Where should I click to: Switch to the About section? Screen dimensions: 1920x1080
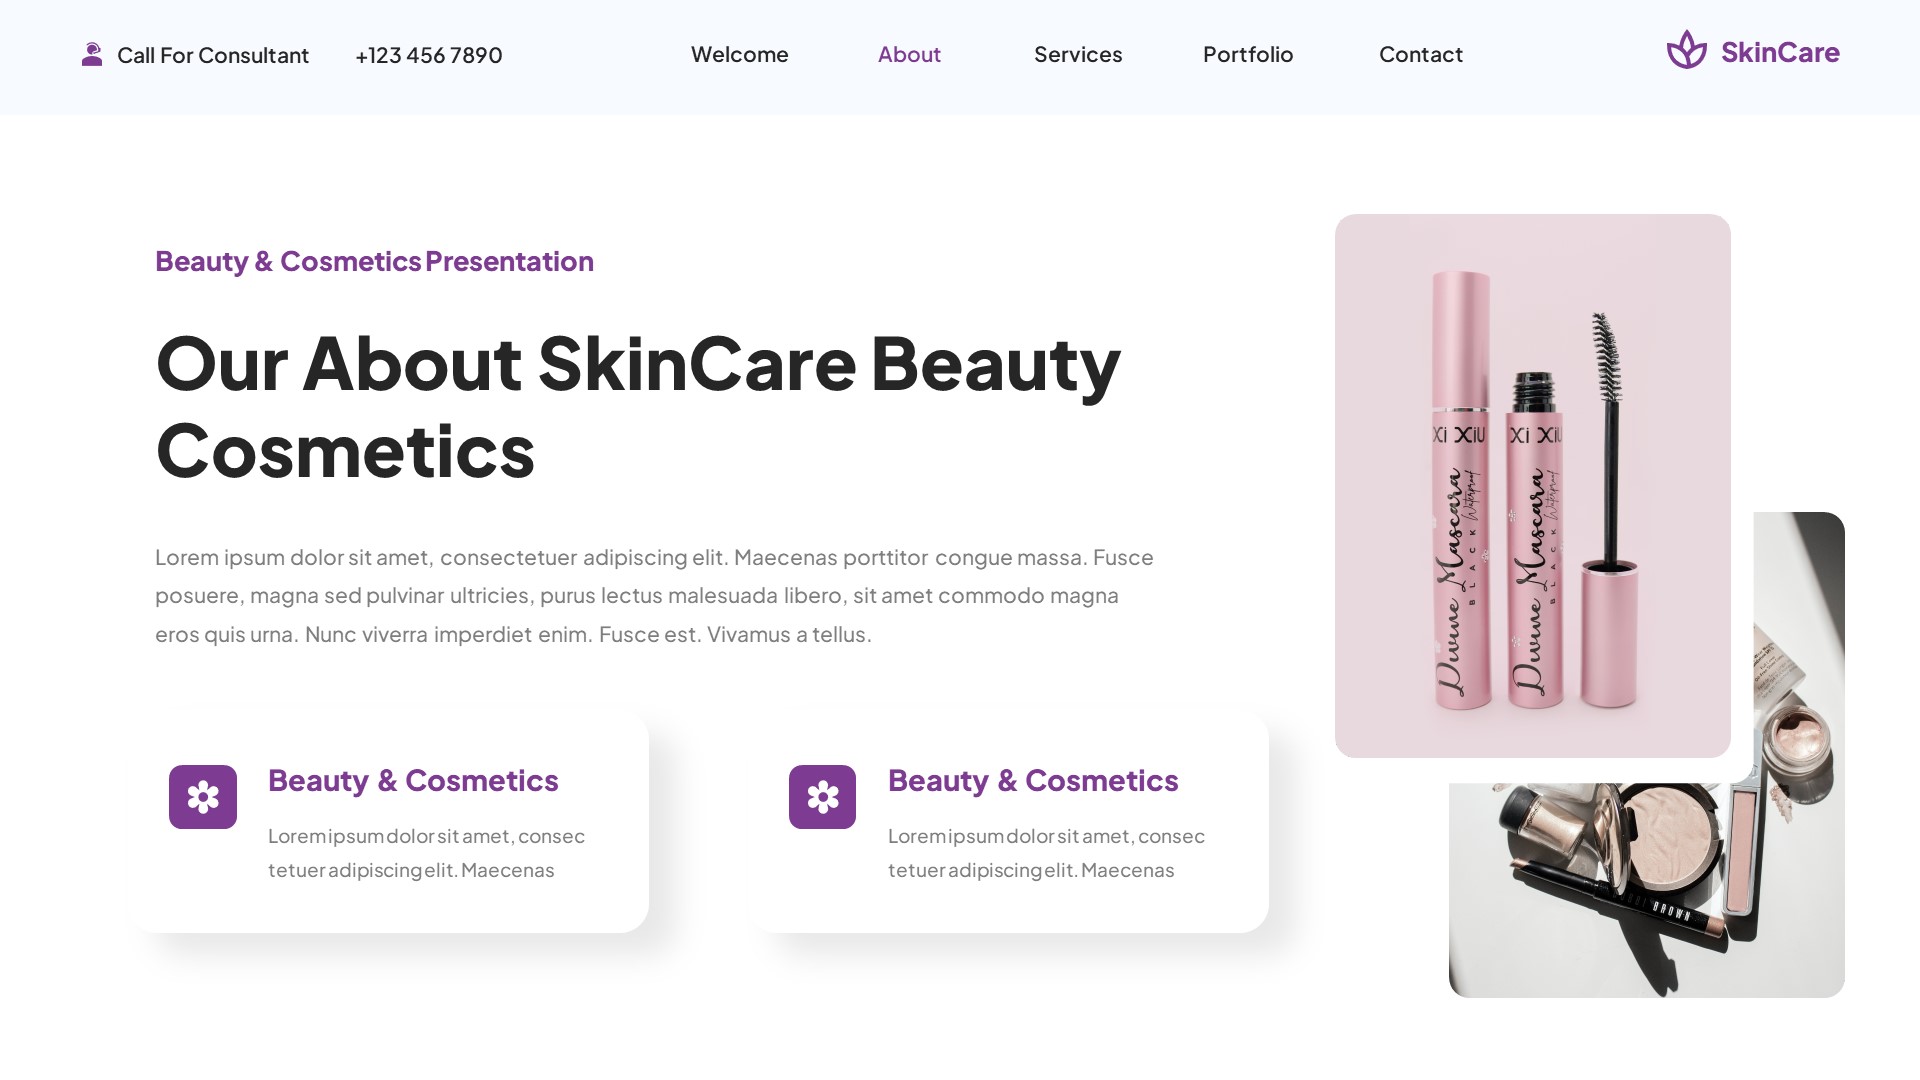(908, 55)
